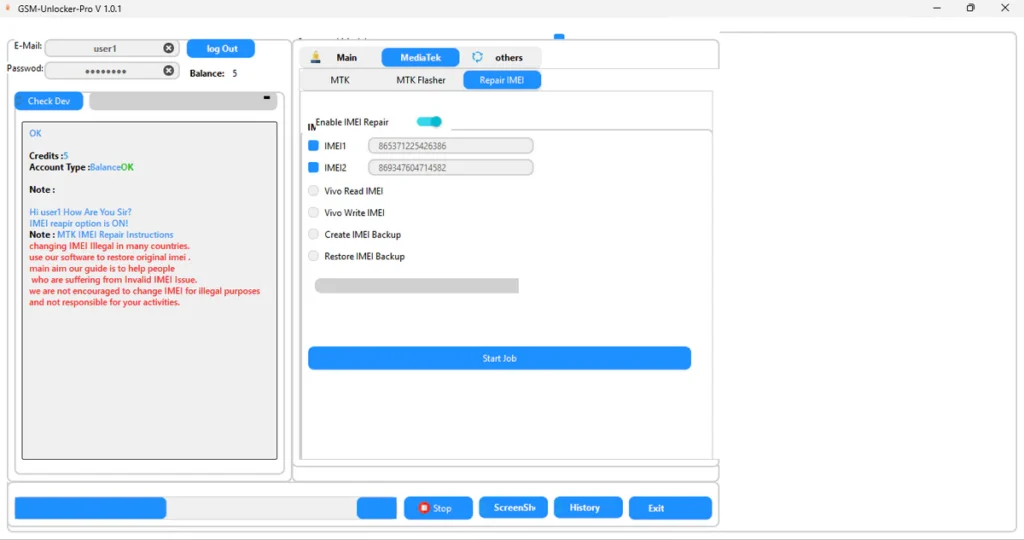Click the log Out button
Screen dimensions: 1024x540
(x=221, y=48)
